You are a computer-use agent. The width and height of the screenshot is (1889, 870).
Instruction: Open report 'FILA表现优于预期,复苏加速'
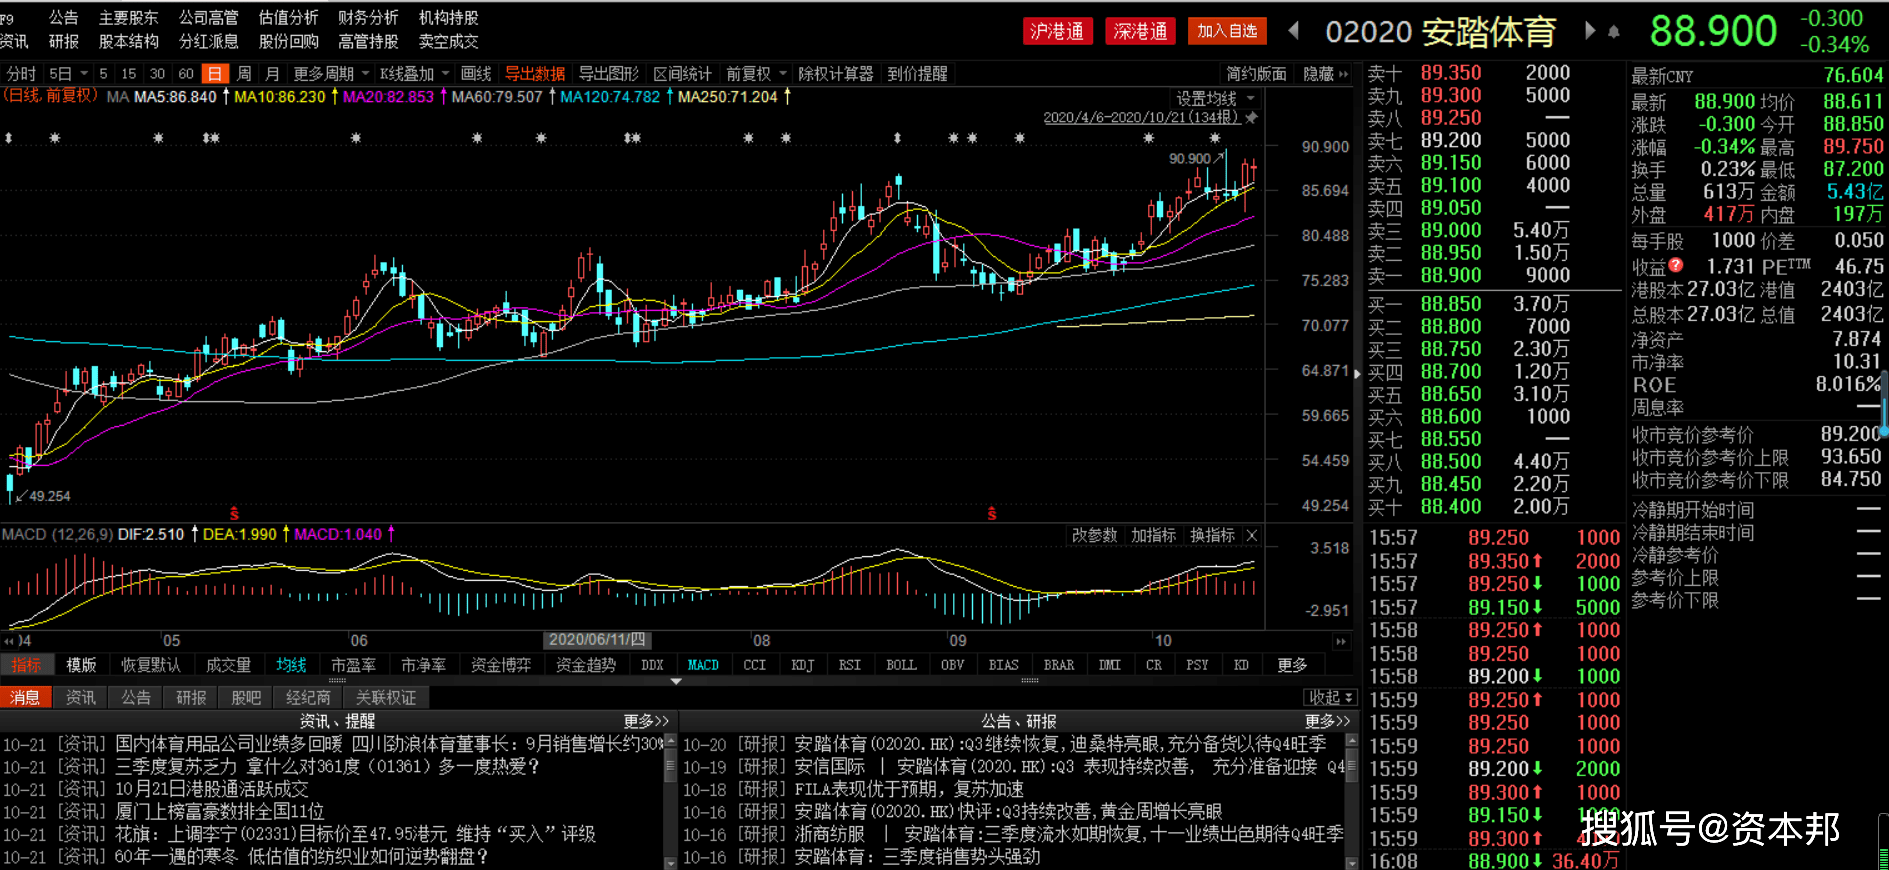pyautogui.click(x=909, y=789)
